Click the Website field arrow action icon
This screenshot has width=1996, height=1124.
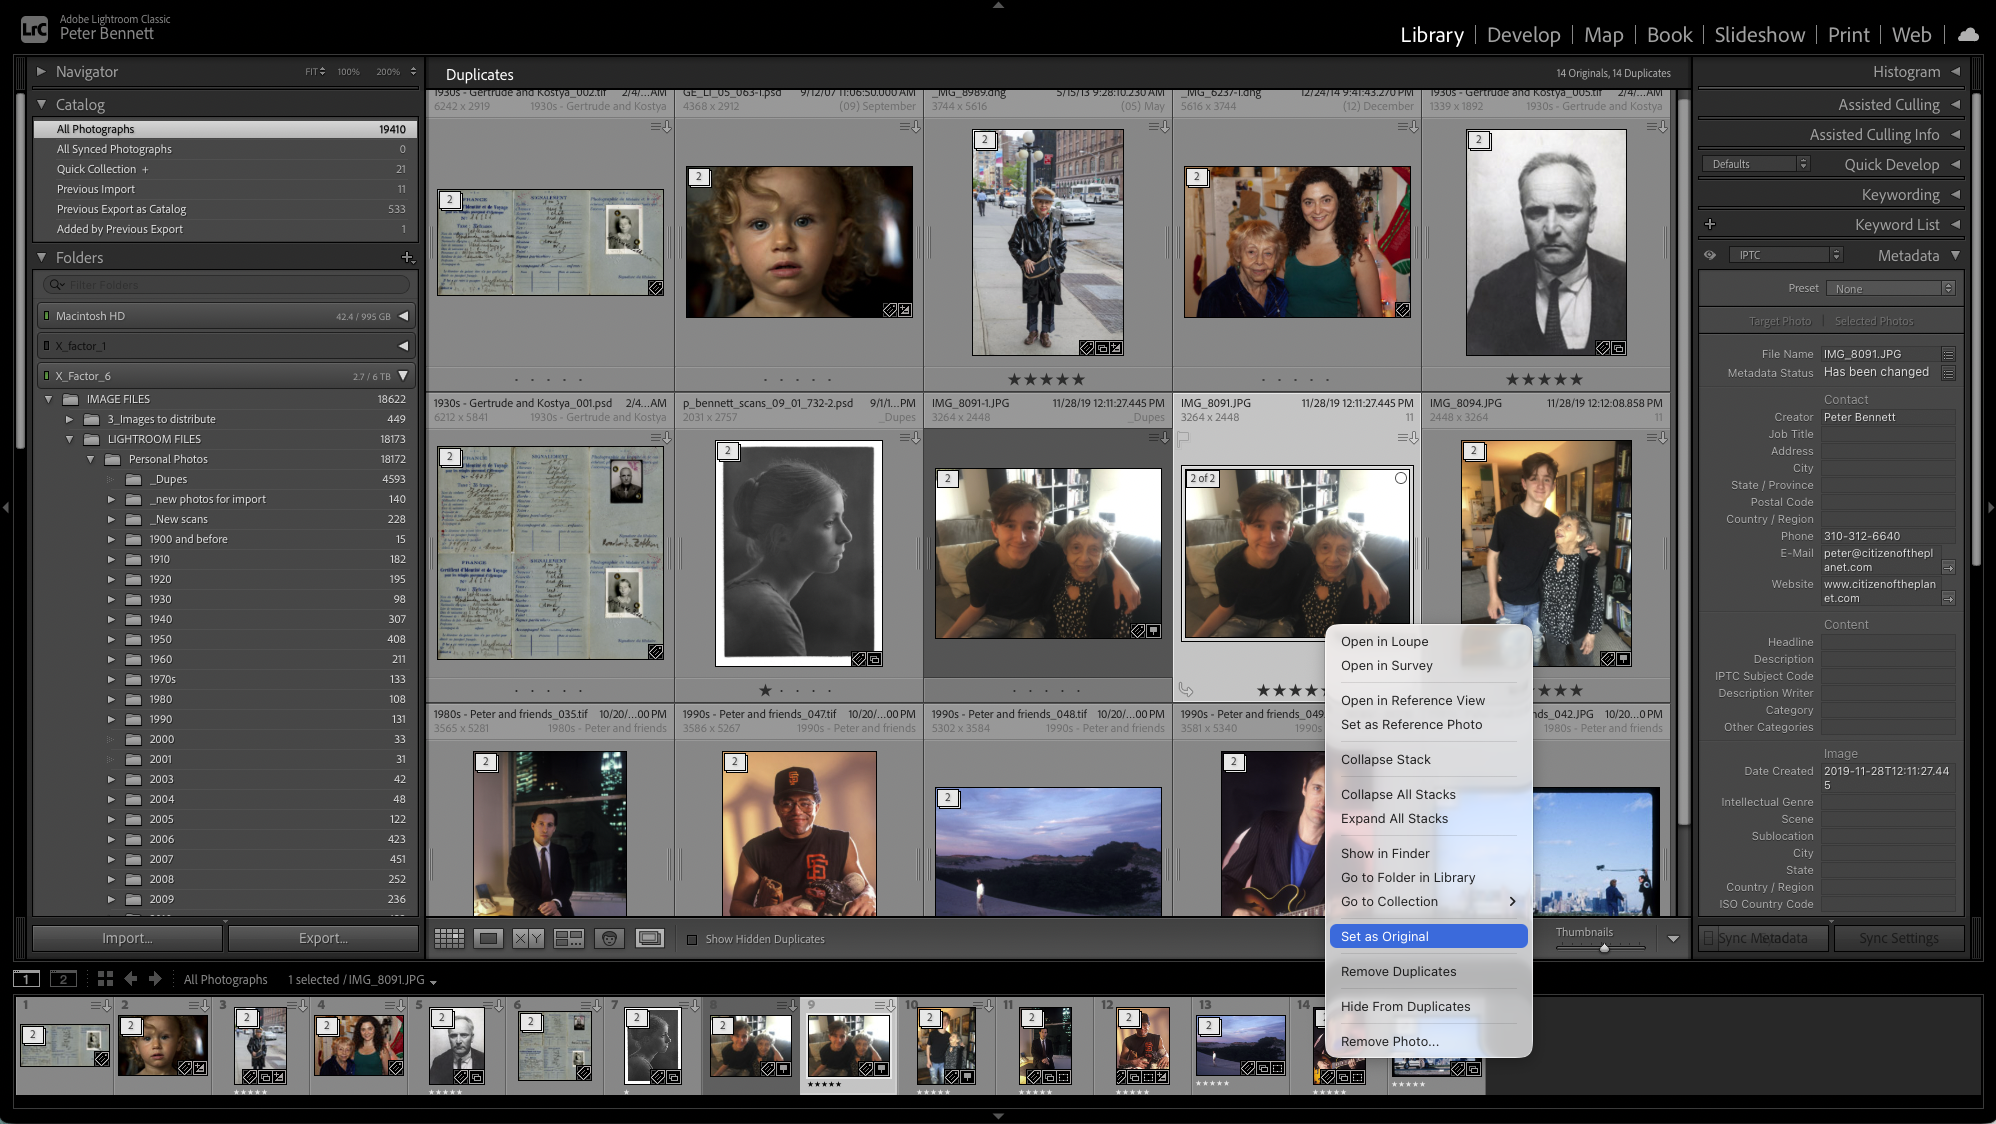coord(1948,598)
